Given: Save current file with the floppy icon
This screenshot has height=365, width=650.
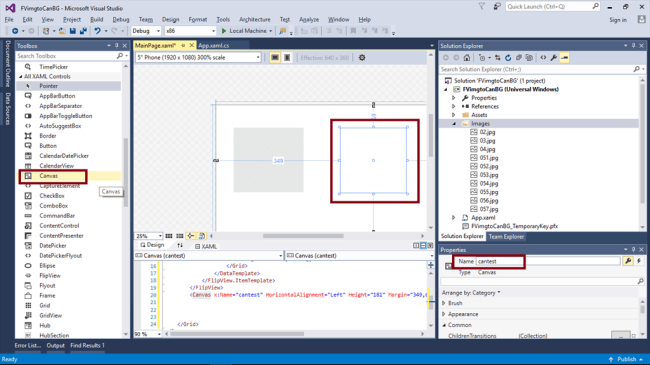Looking at the screenshot, I should [x=73, y=31].
